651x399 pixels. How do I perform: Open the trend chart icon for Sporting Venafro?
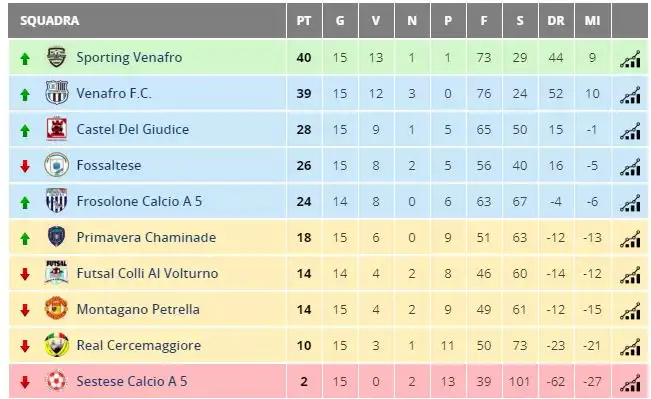click(x=630, y=59)
